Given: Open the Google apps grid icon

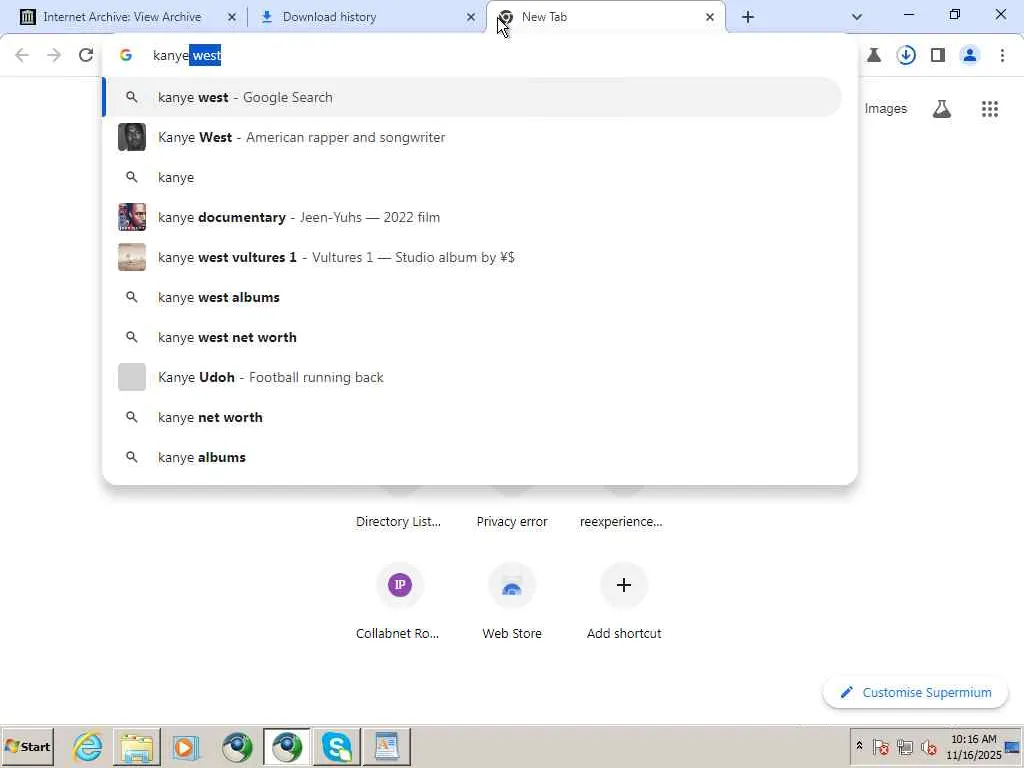Looking at the screenshot, I should point(989,109).
